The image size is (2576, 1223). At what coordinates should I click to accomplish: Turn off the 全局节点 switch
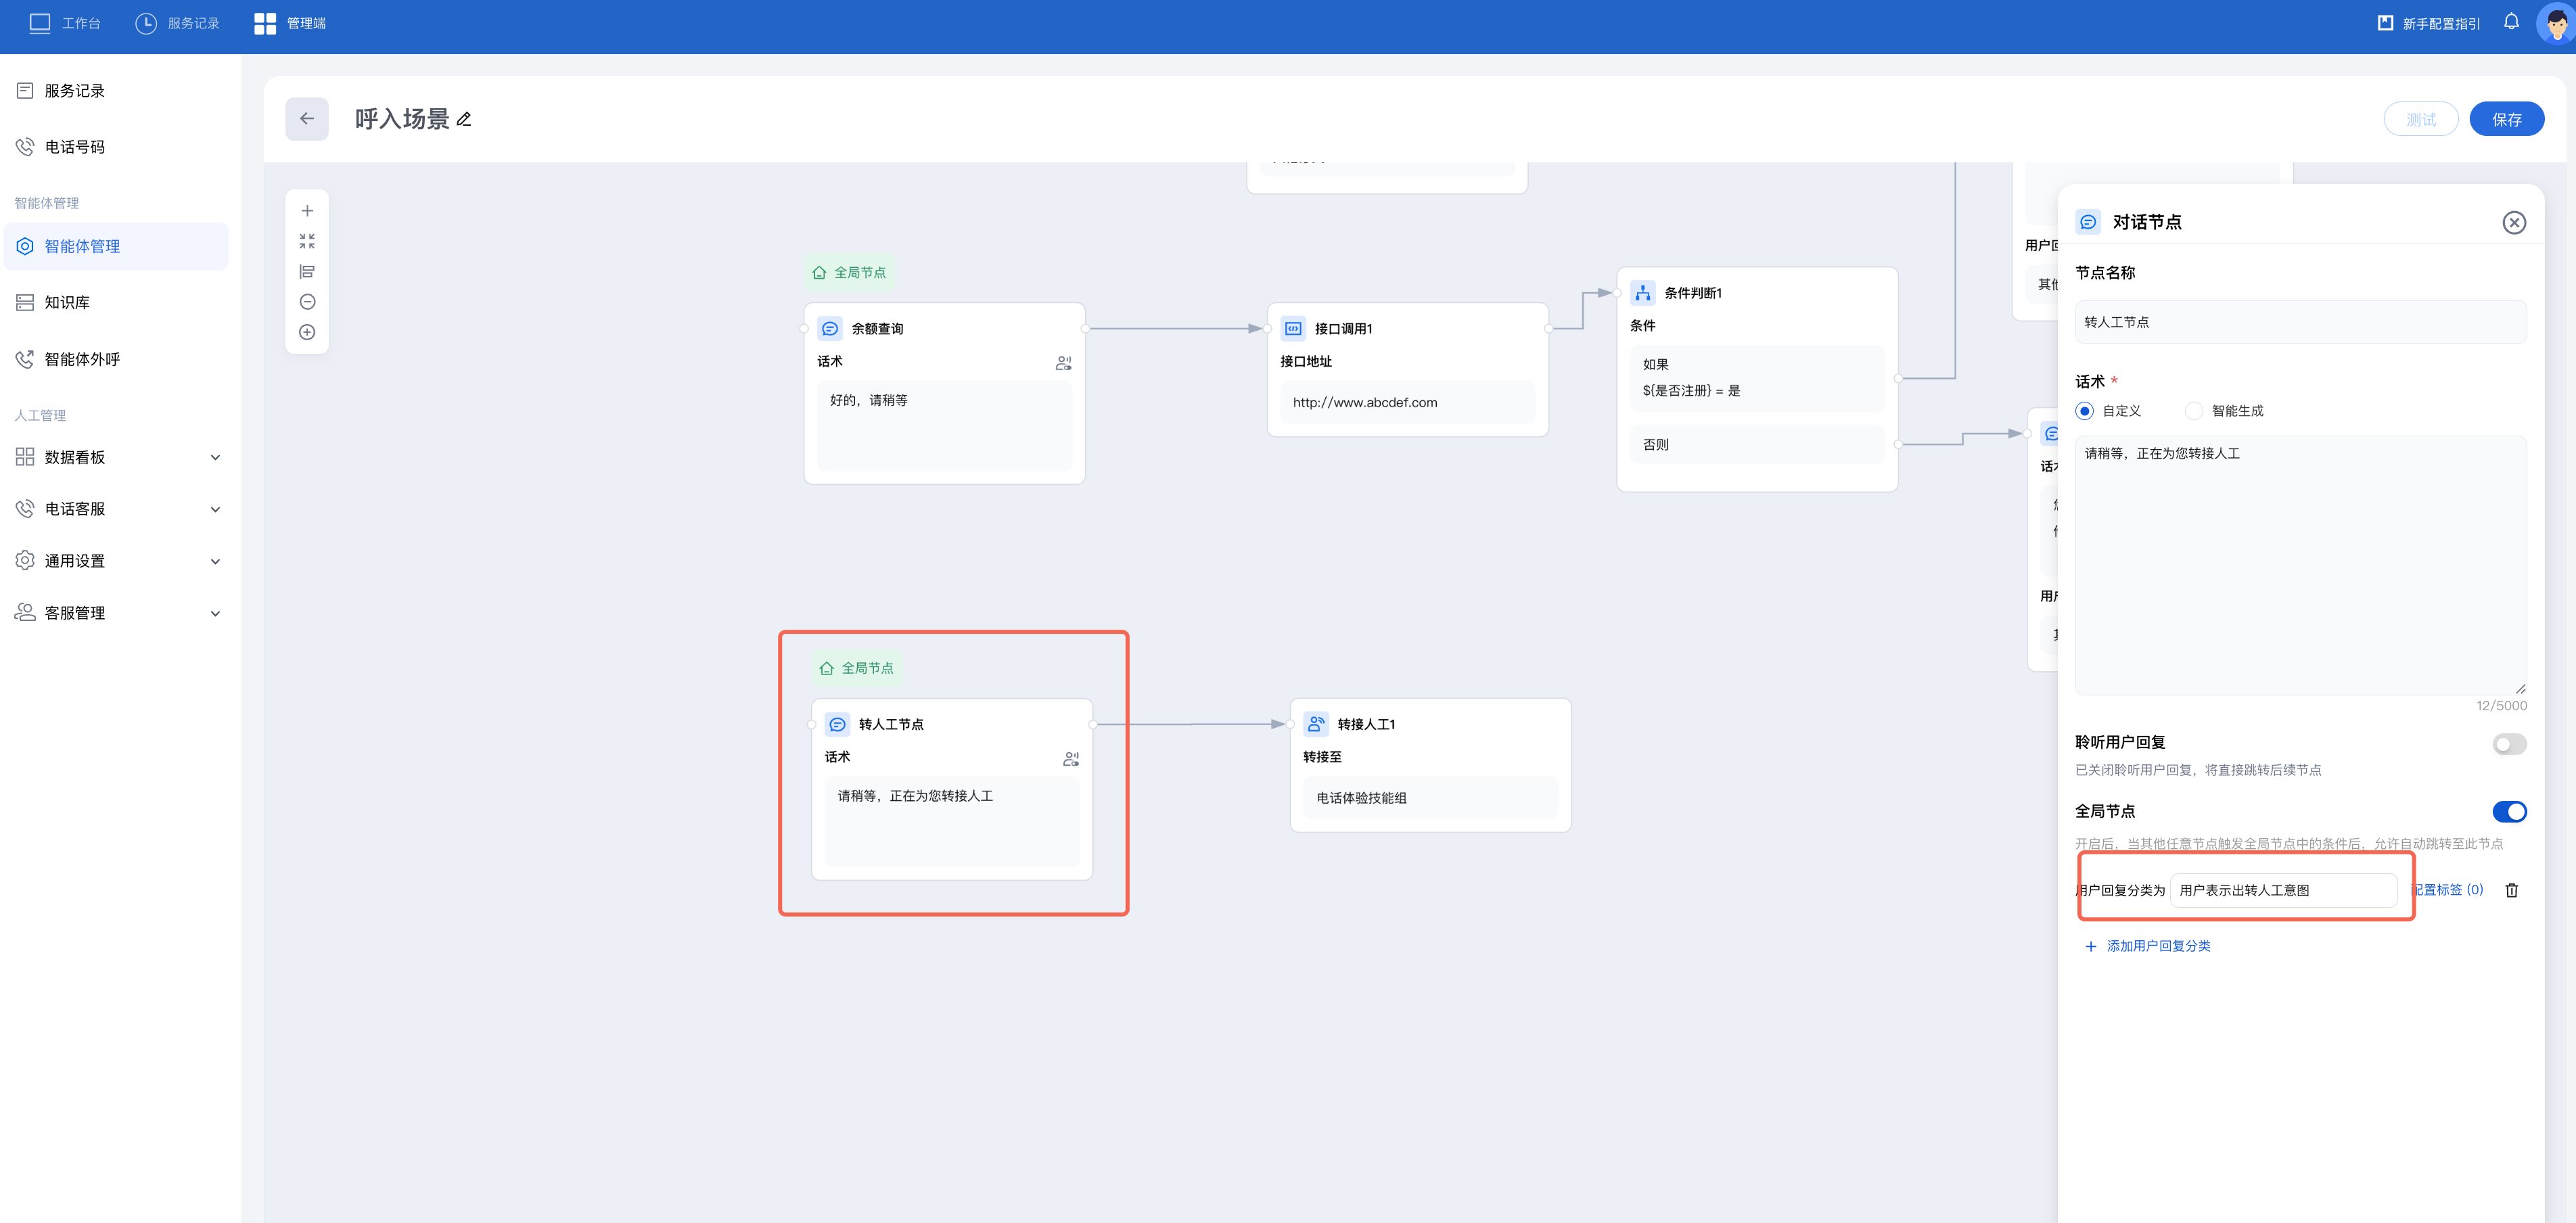pos(2509,812)
